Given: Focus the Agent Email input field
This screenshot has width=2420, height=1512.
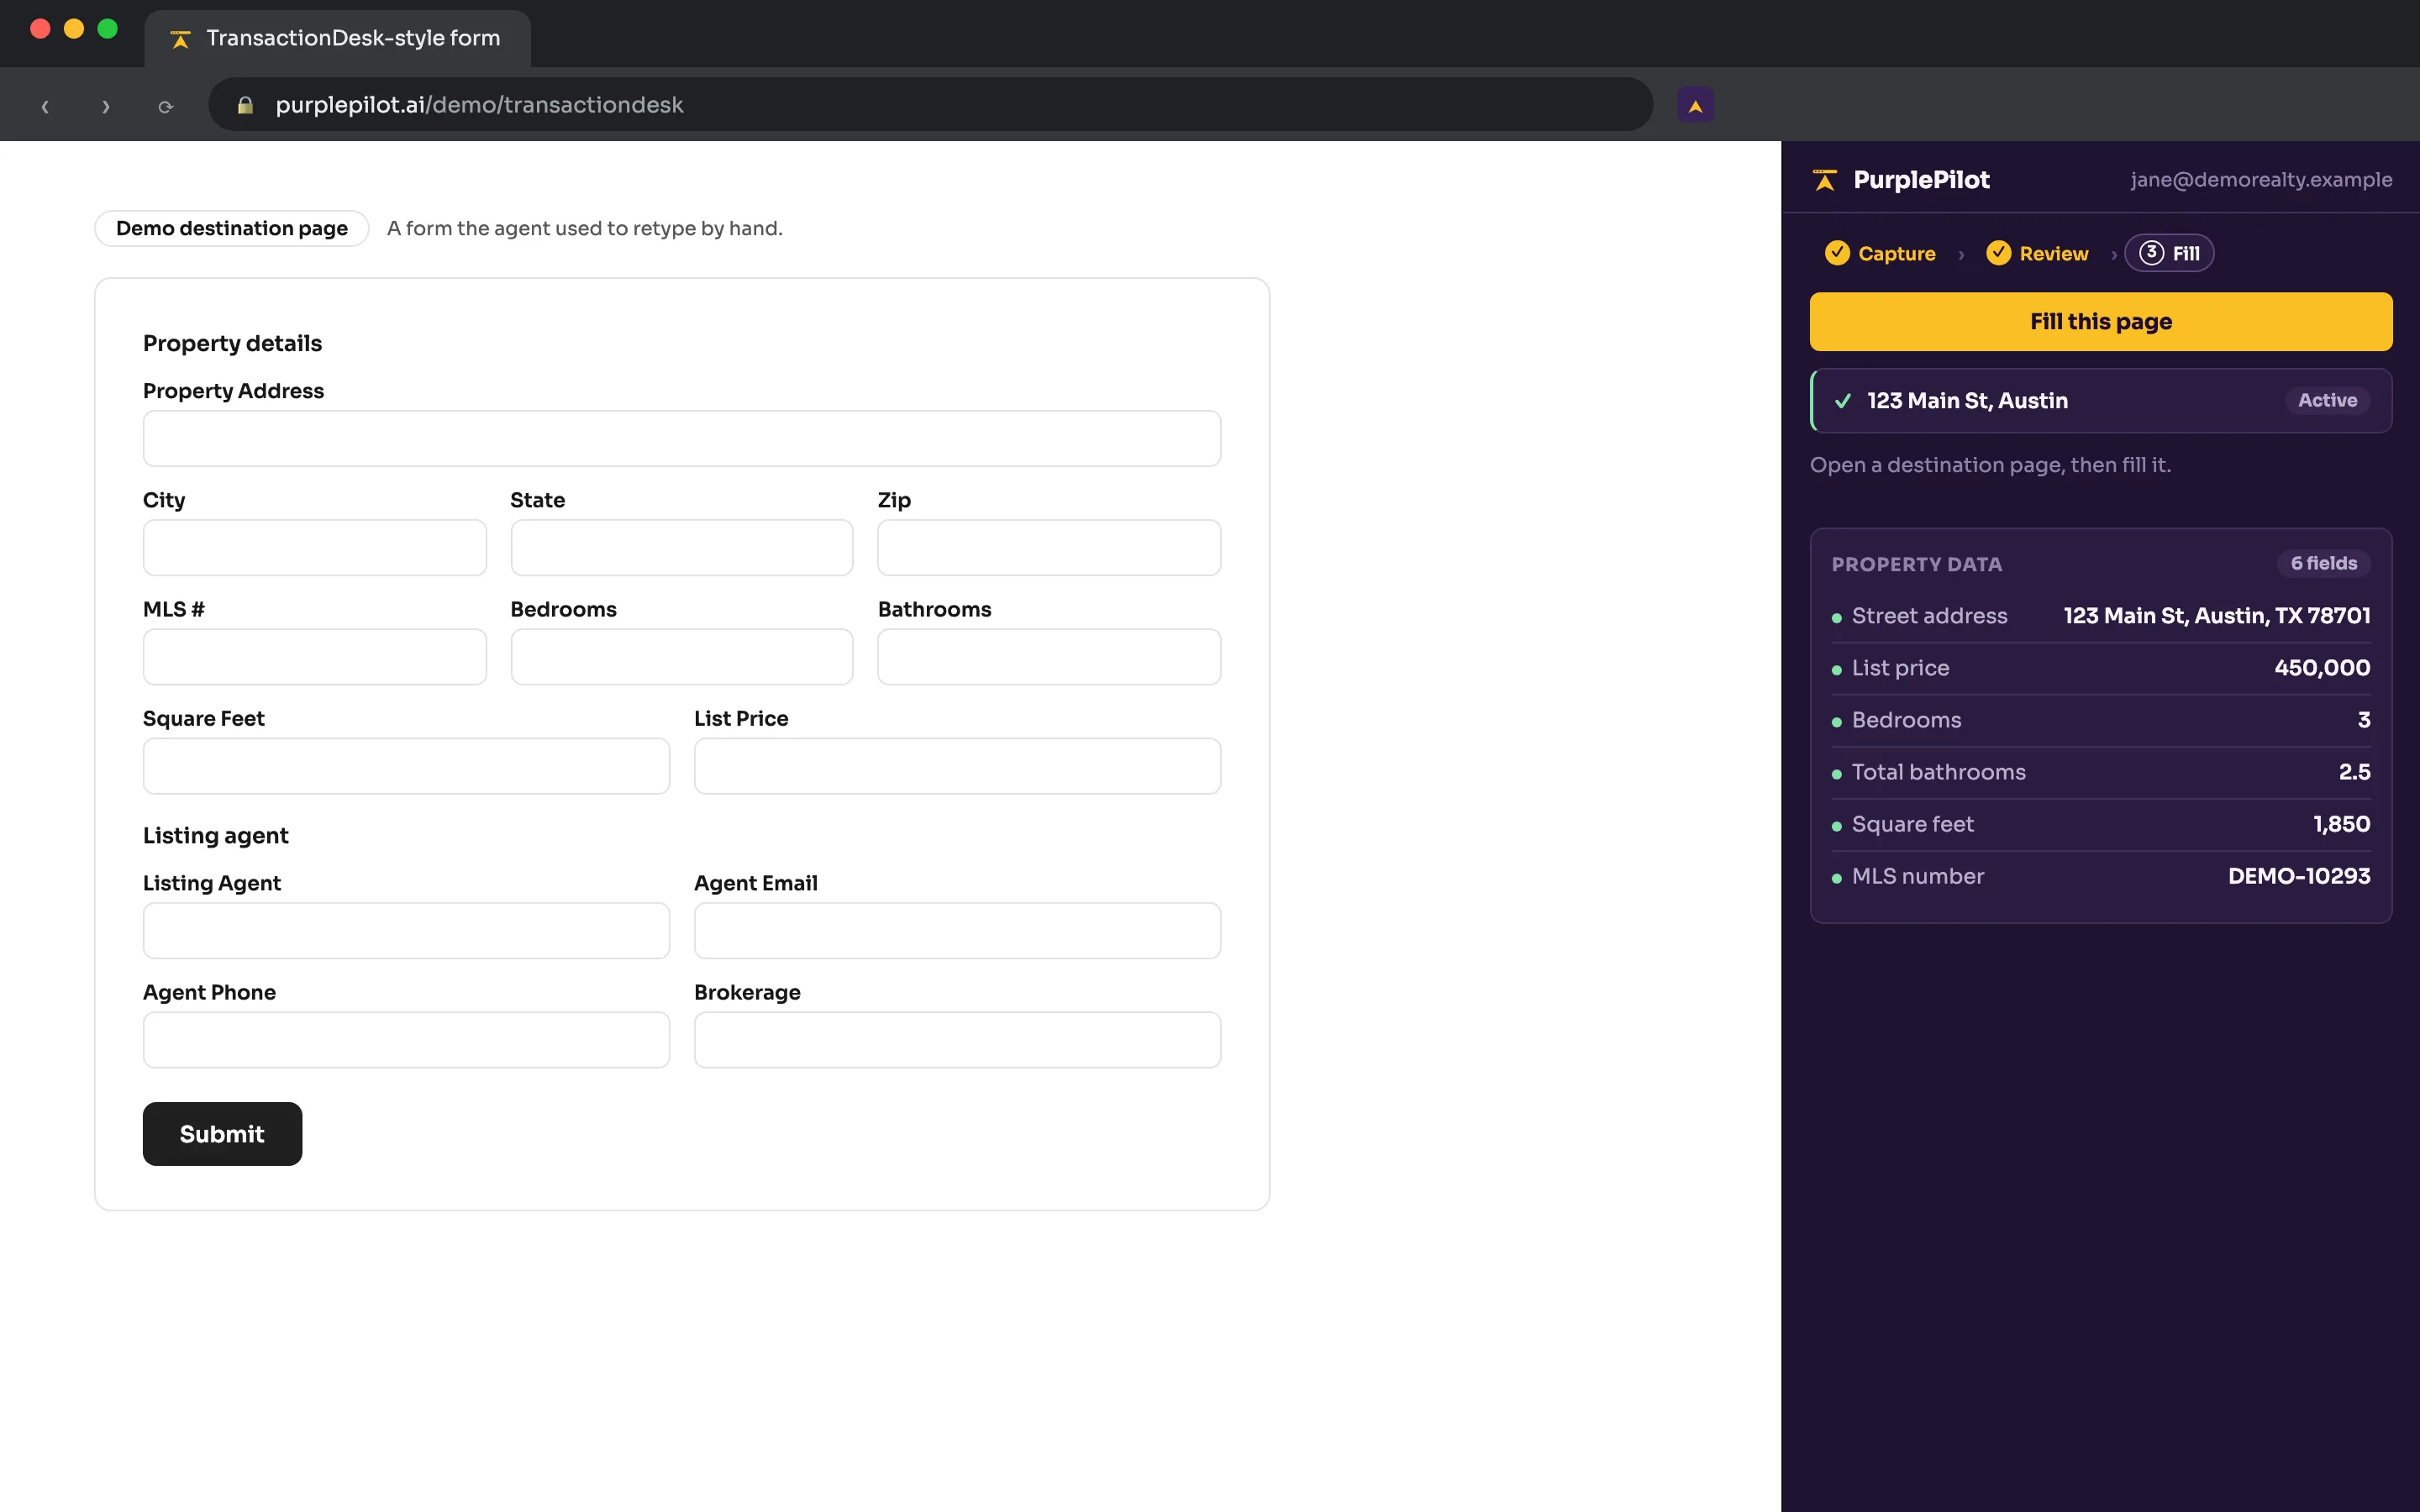Looking at the screenshot, I should click(x=958, y=931).
